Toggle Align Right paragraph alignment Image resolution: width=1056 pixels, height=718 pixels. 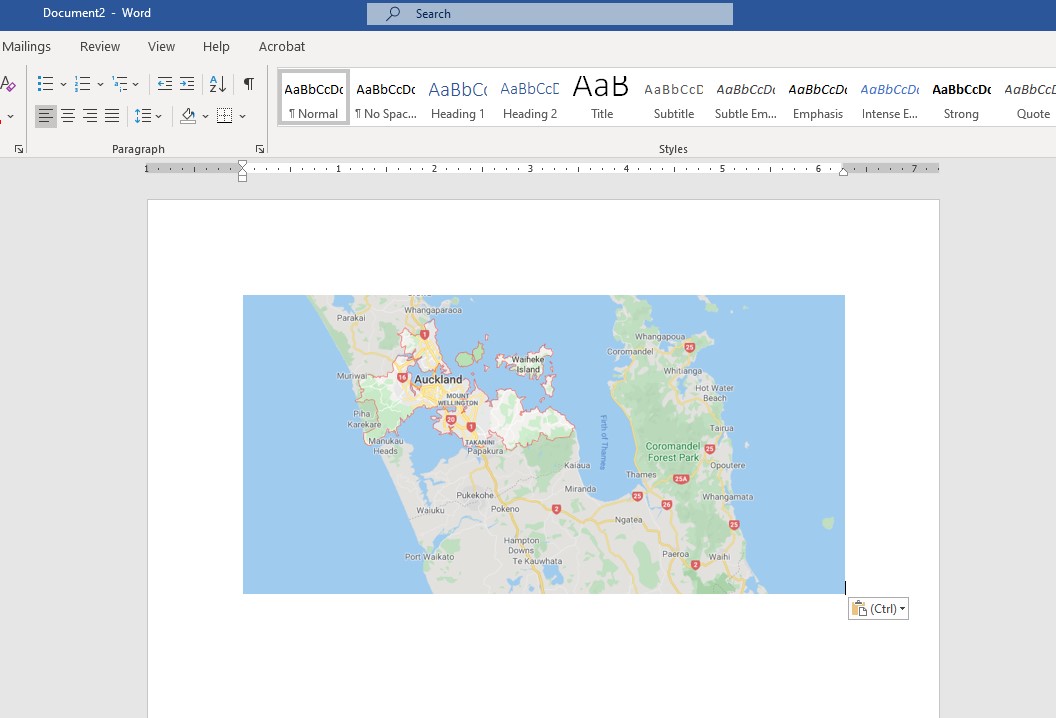pos(90,116)
